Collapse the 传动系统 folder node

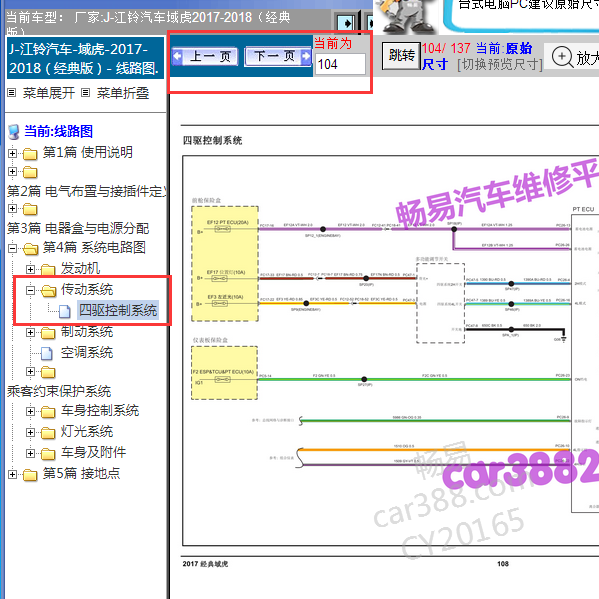coord(30,290)
